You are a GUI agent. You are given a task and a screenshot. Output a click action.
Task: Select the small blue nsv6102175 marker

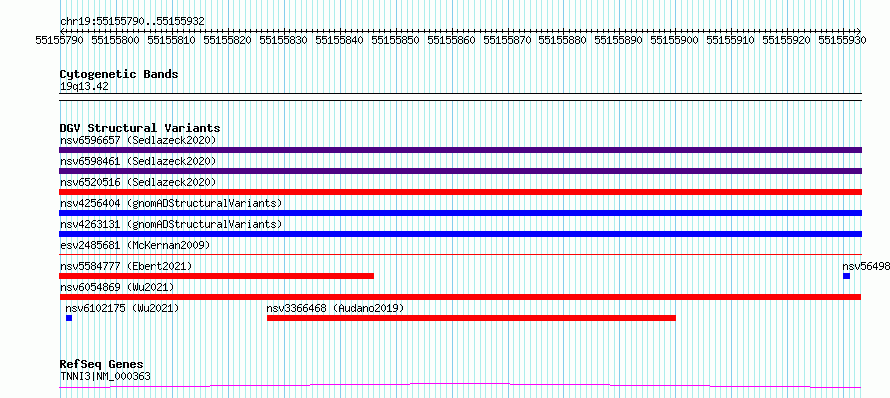tap(69, 318)
